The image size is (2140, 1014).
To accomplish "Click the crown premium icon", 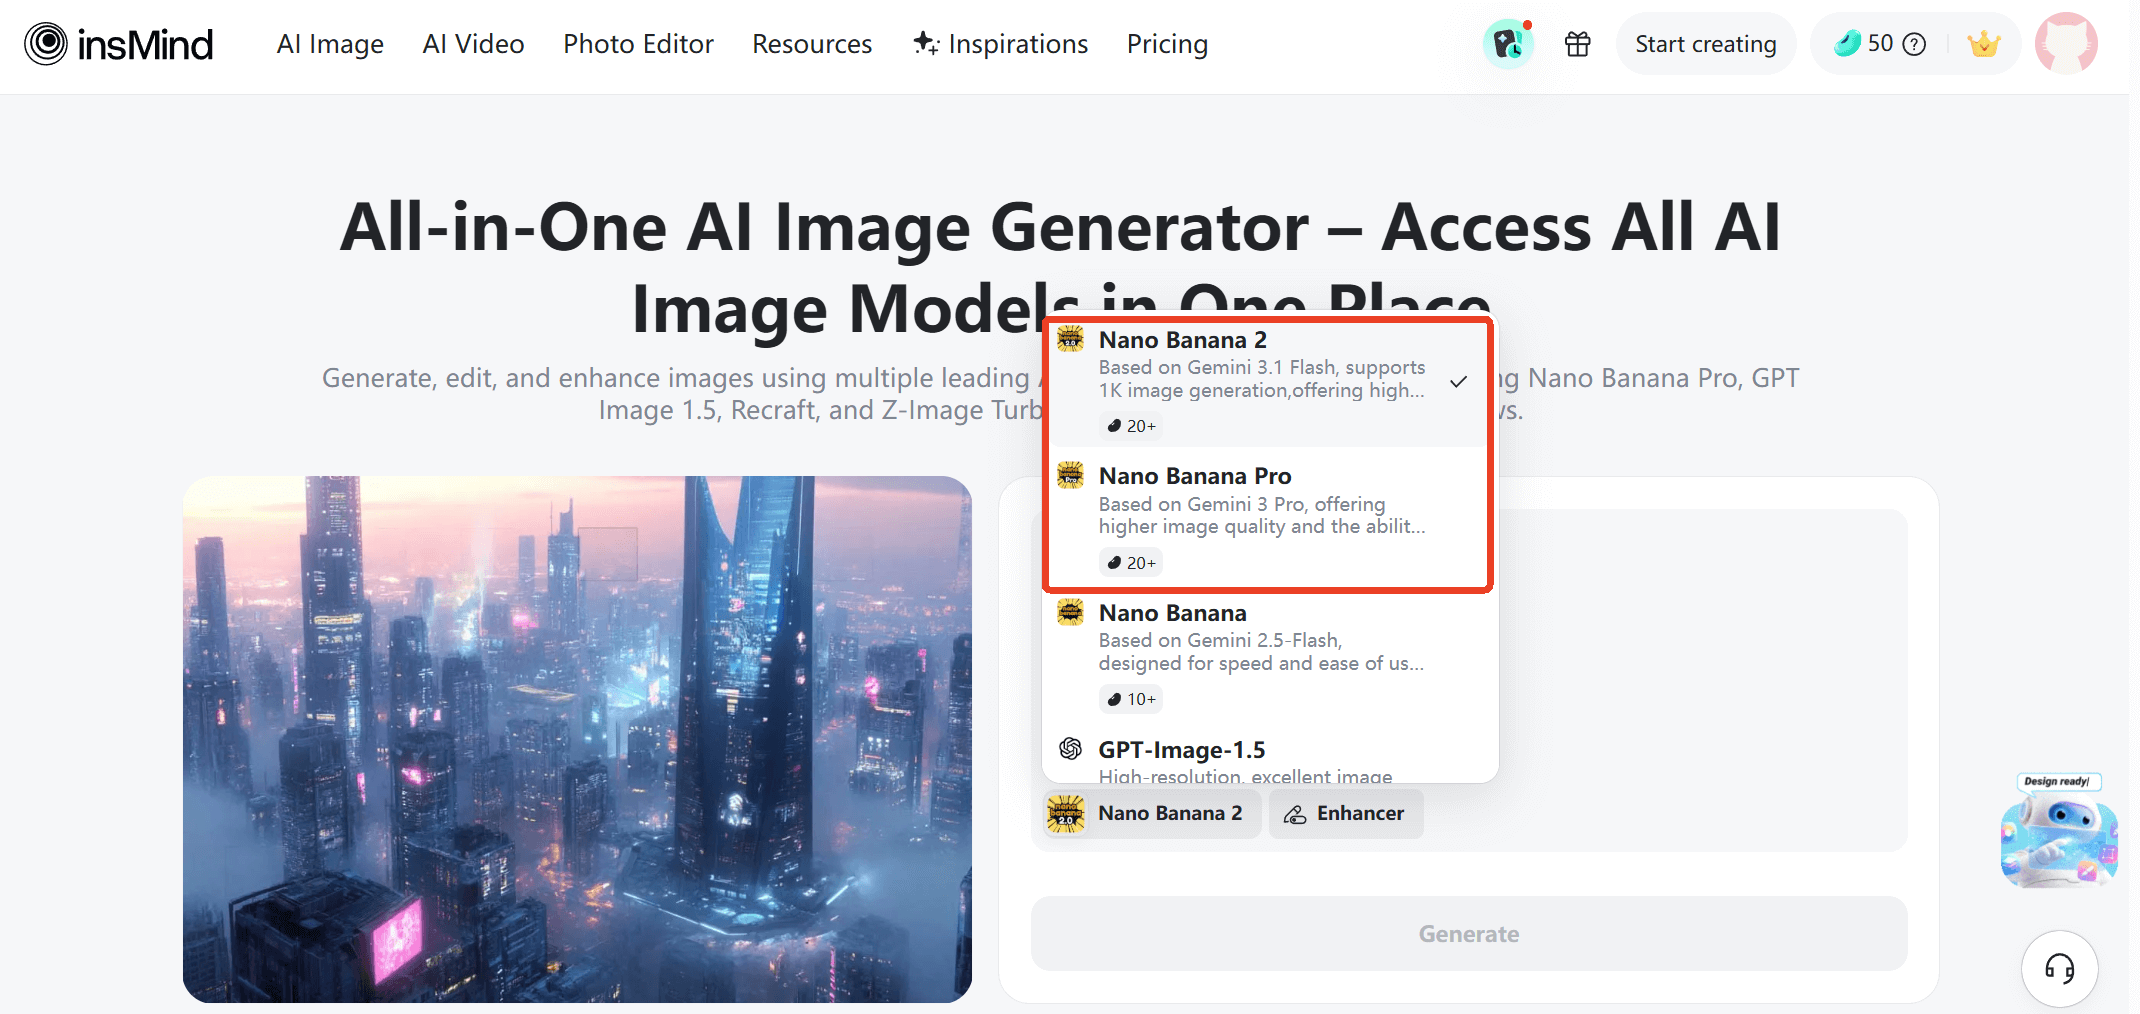I will coord(1985,43).
